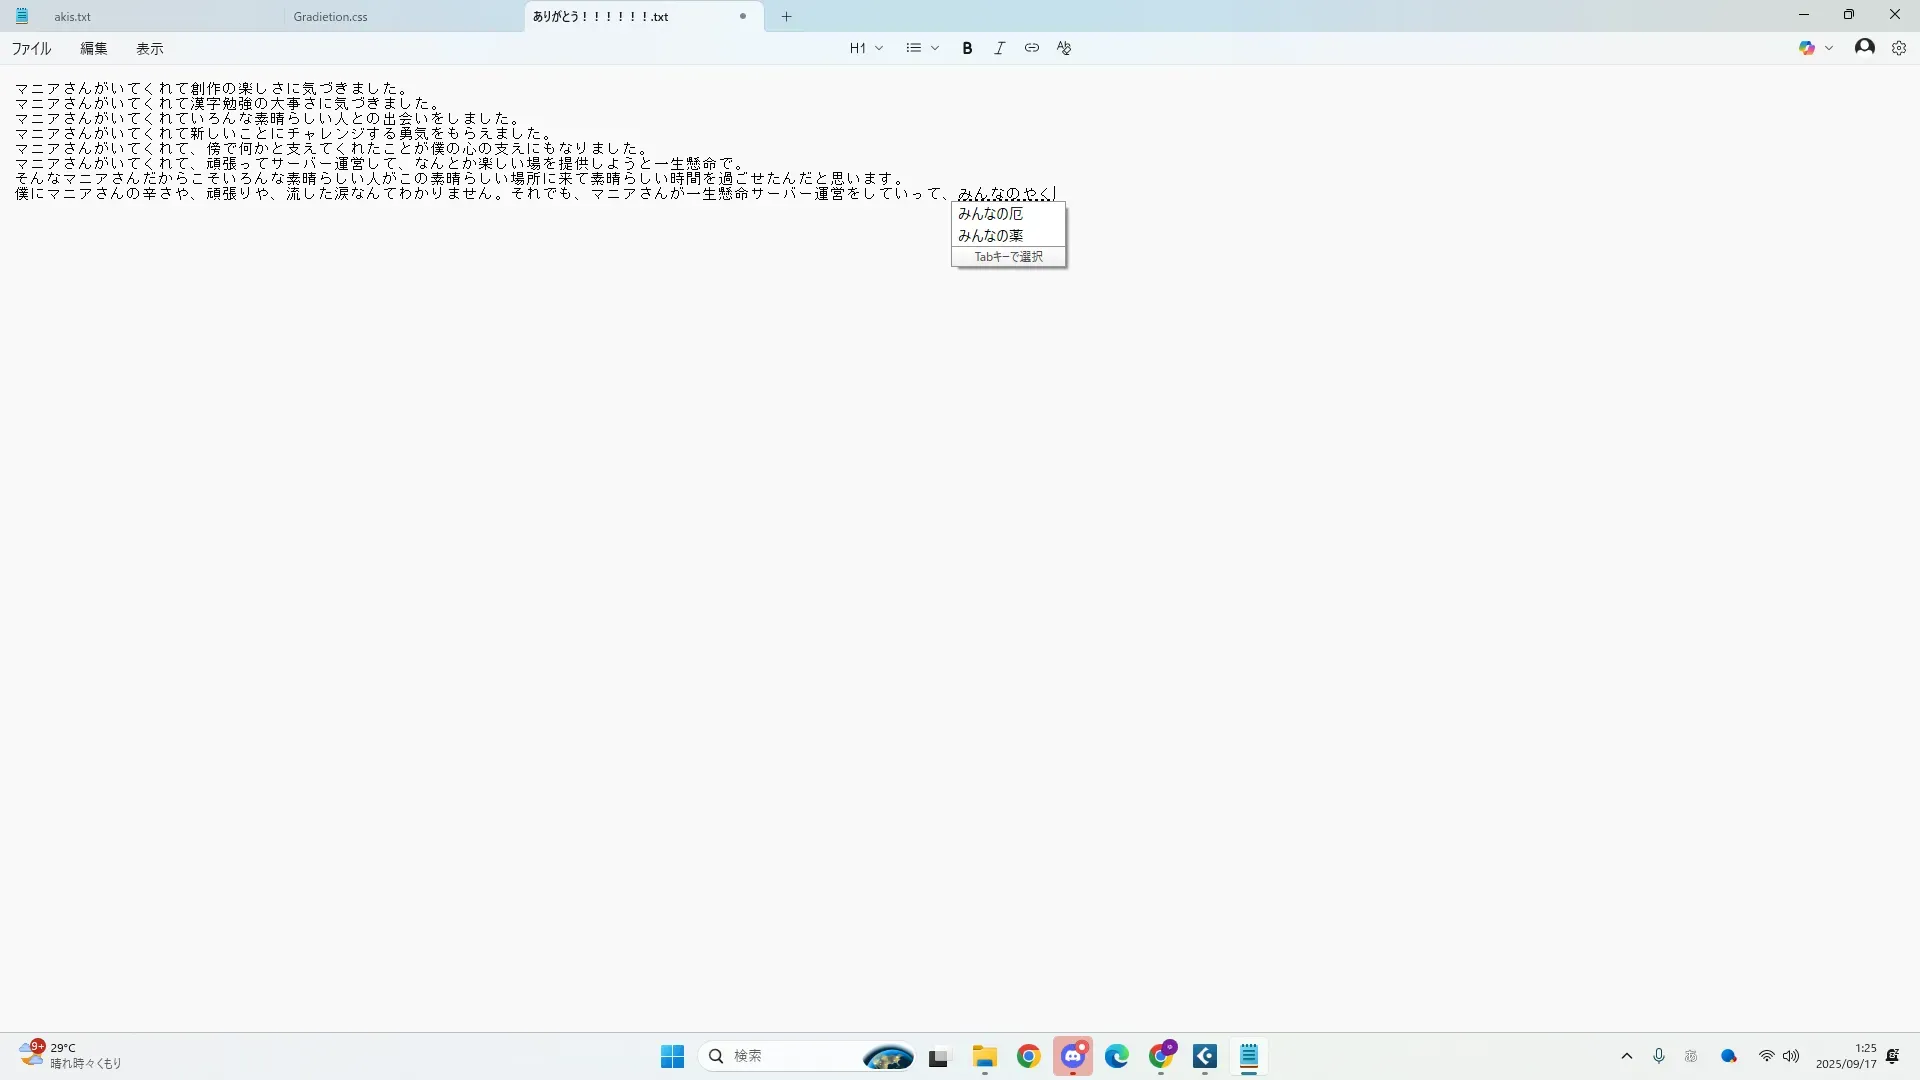Screen dimensions: 1920x1080
Task: Open Google Chrome from the taskbar
Action: click(1028, 1056)
